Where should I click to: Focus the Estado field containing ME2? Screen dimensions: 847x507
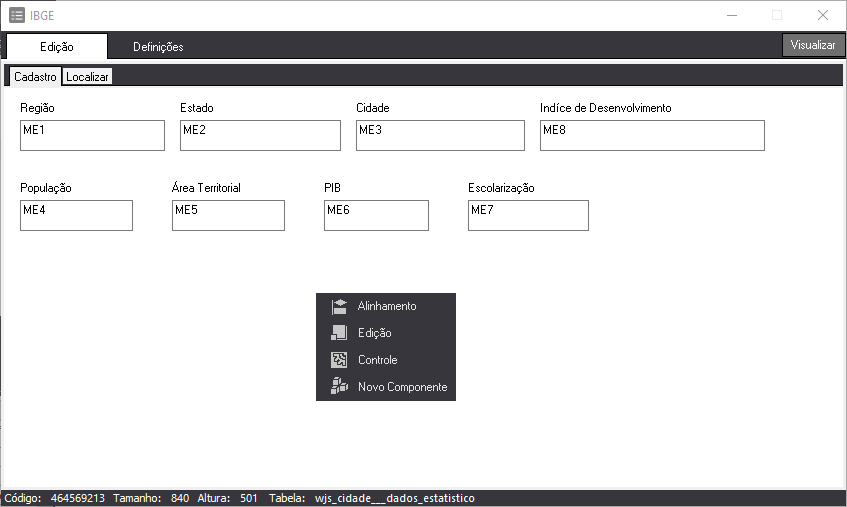pos(260,136)
